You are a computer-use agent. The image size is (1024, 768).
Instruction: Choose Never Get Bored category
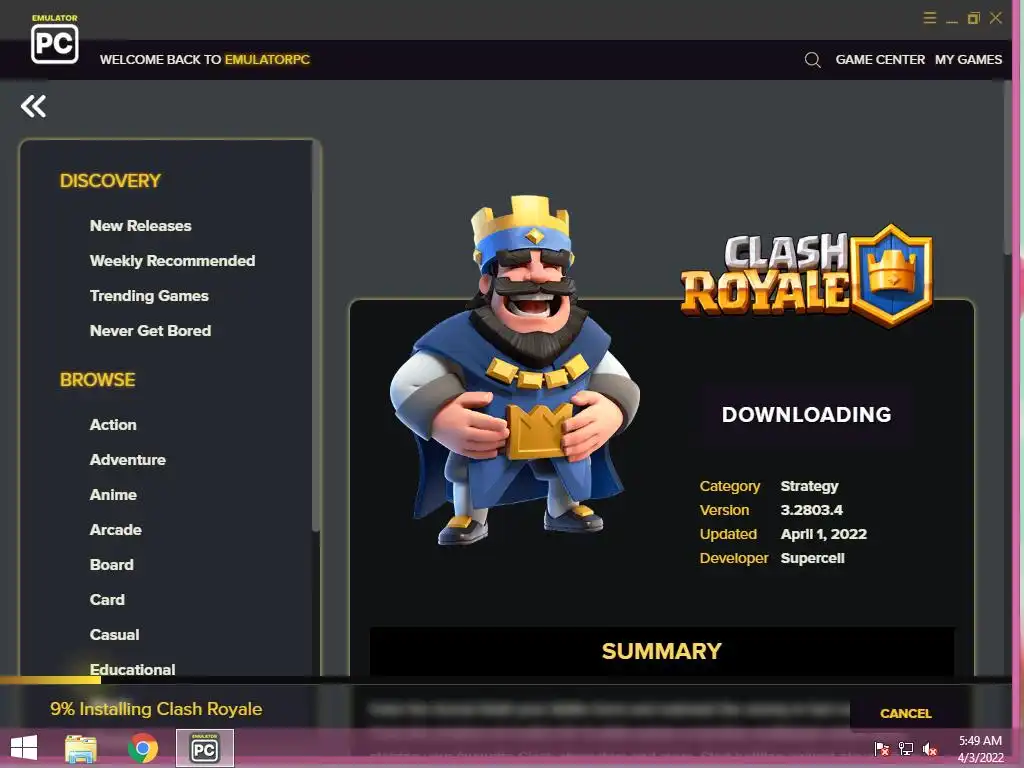point(150,330)
